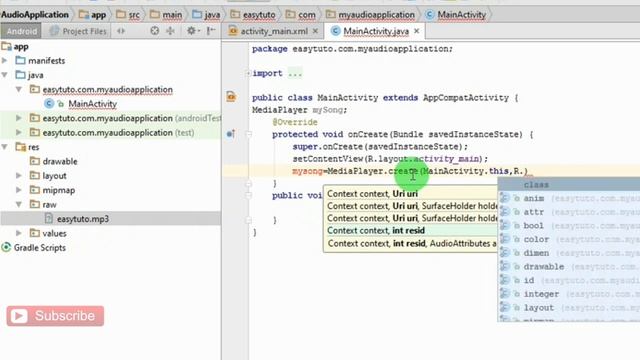Expand the folded import statement
640x360 pixels.
pyautogui.click(x=248, y=73)
